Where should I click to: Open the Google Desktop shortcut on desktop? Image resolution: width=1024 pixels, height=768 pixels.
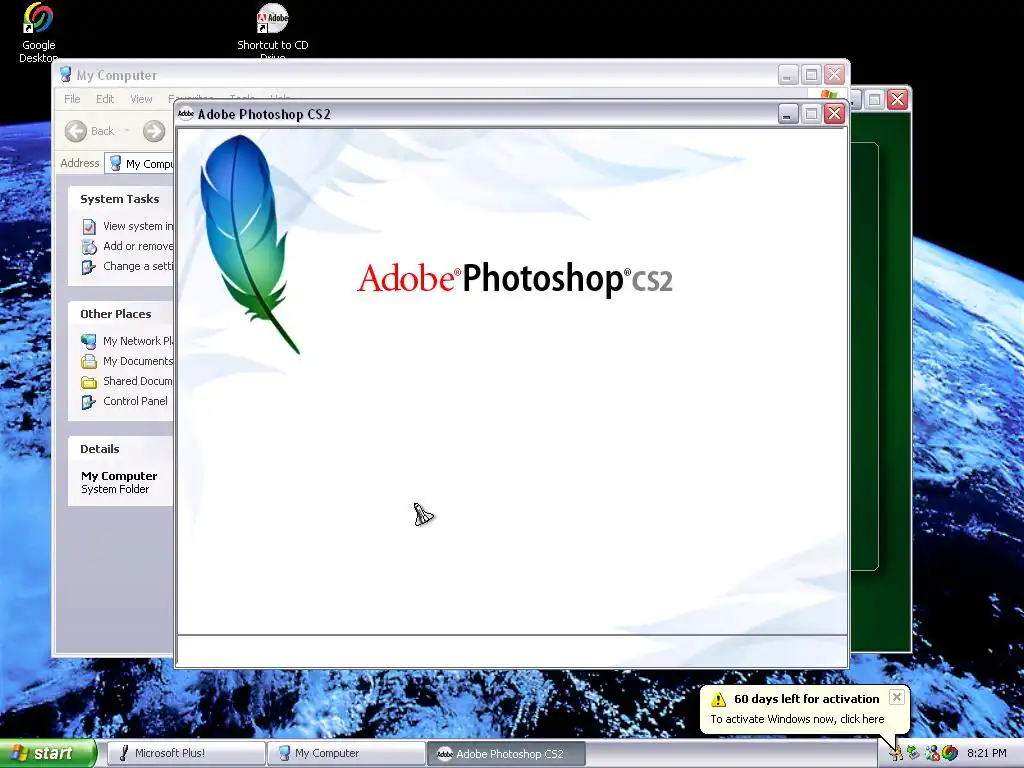tap(38, 33)
